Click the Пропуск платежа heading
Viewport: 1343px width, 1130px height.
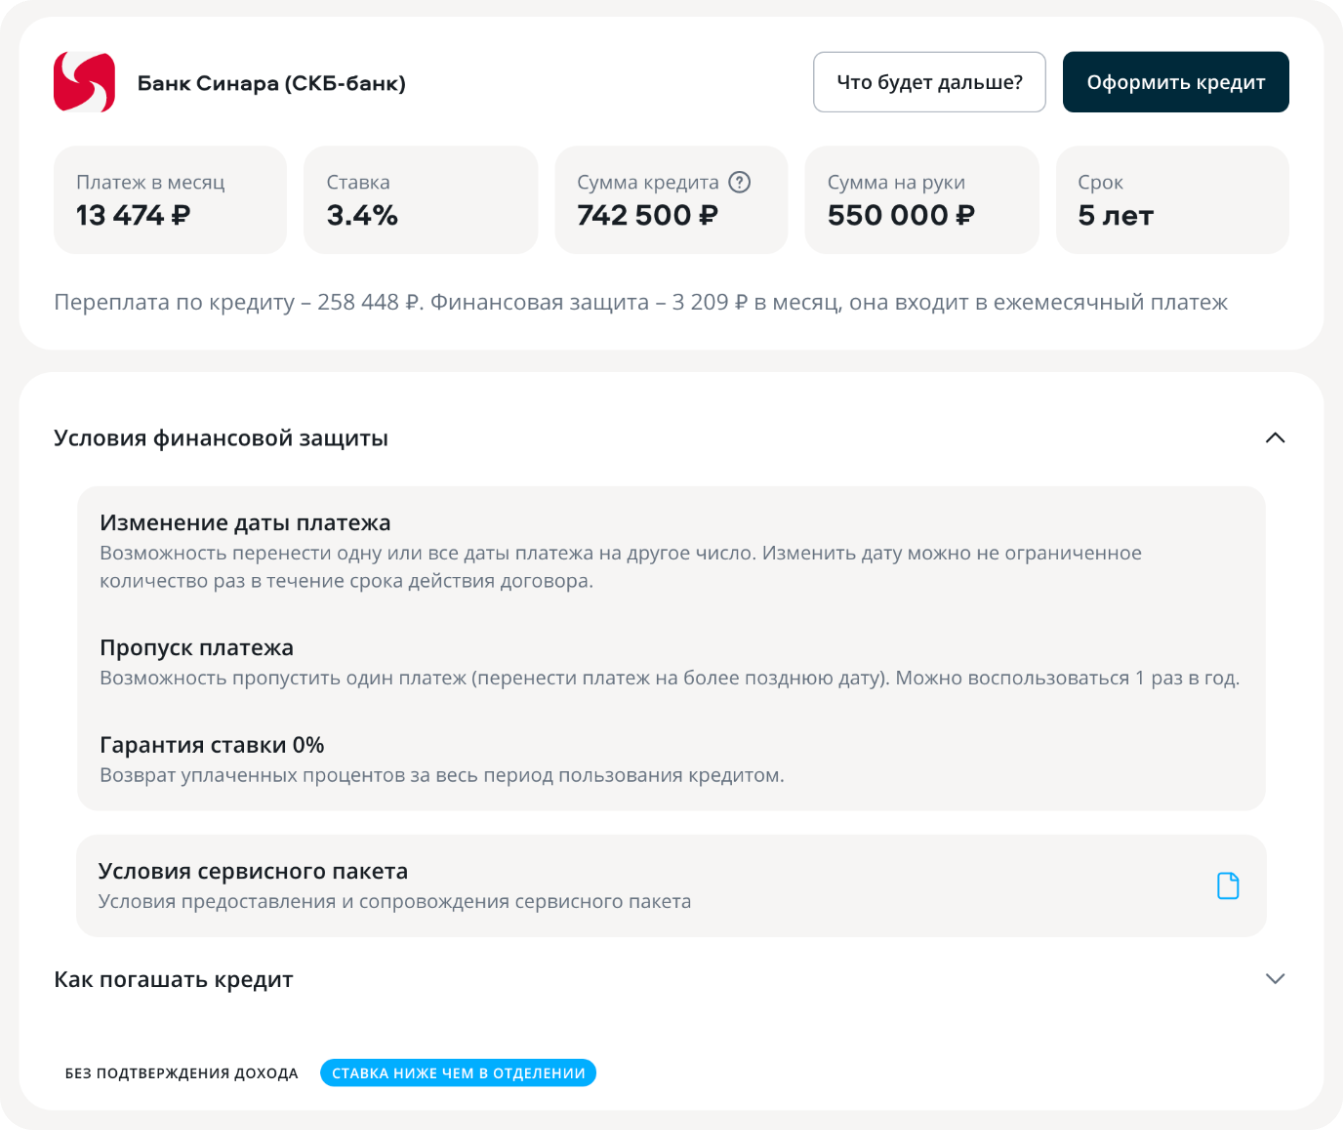[196, 648]
